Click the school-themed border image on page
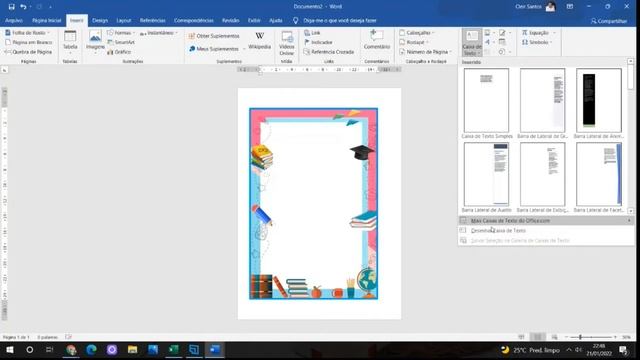The image size is (640, 360). 313,204
